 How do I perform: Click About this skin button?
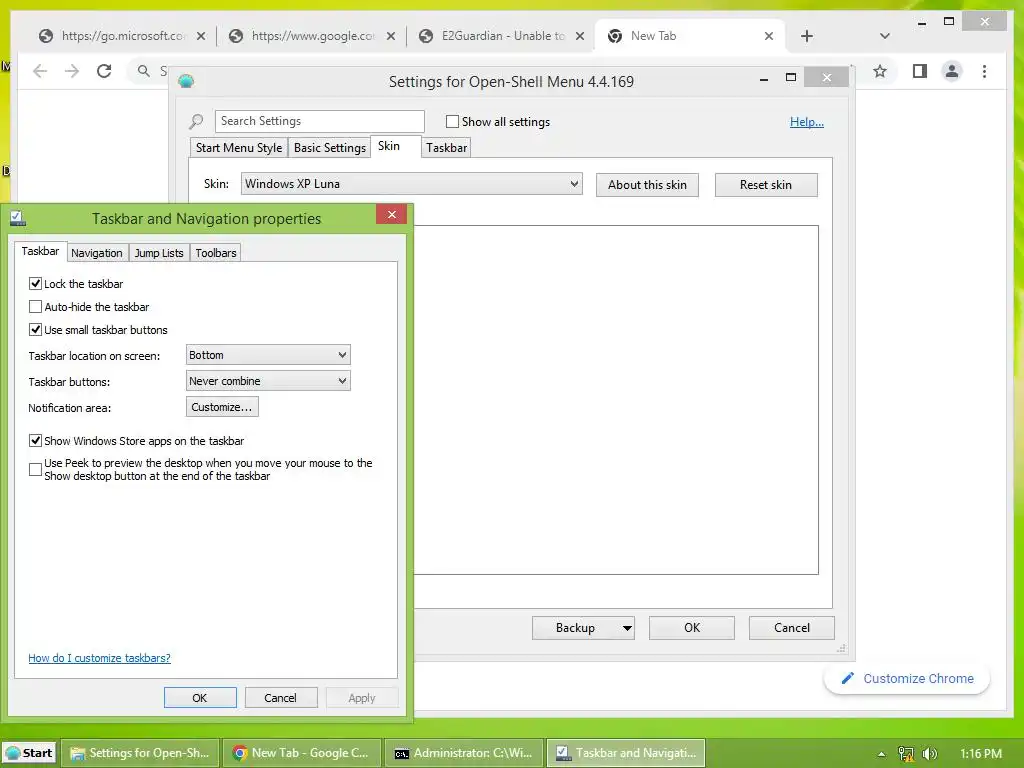click(647, 185)
